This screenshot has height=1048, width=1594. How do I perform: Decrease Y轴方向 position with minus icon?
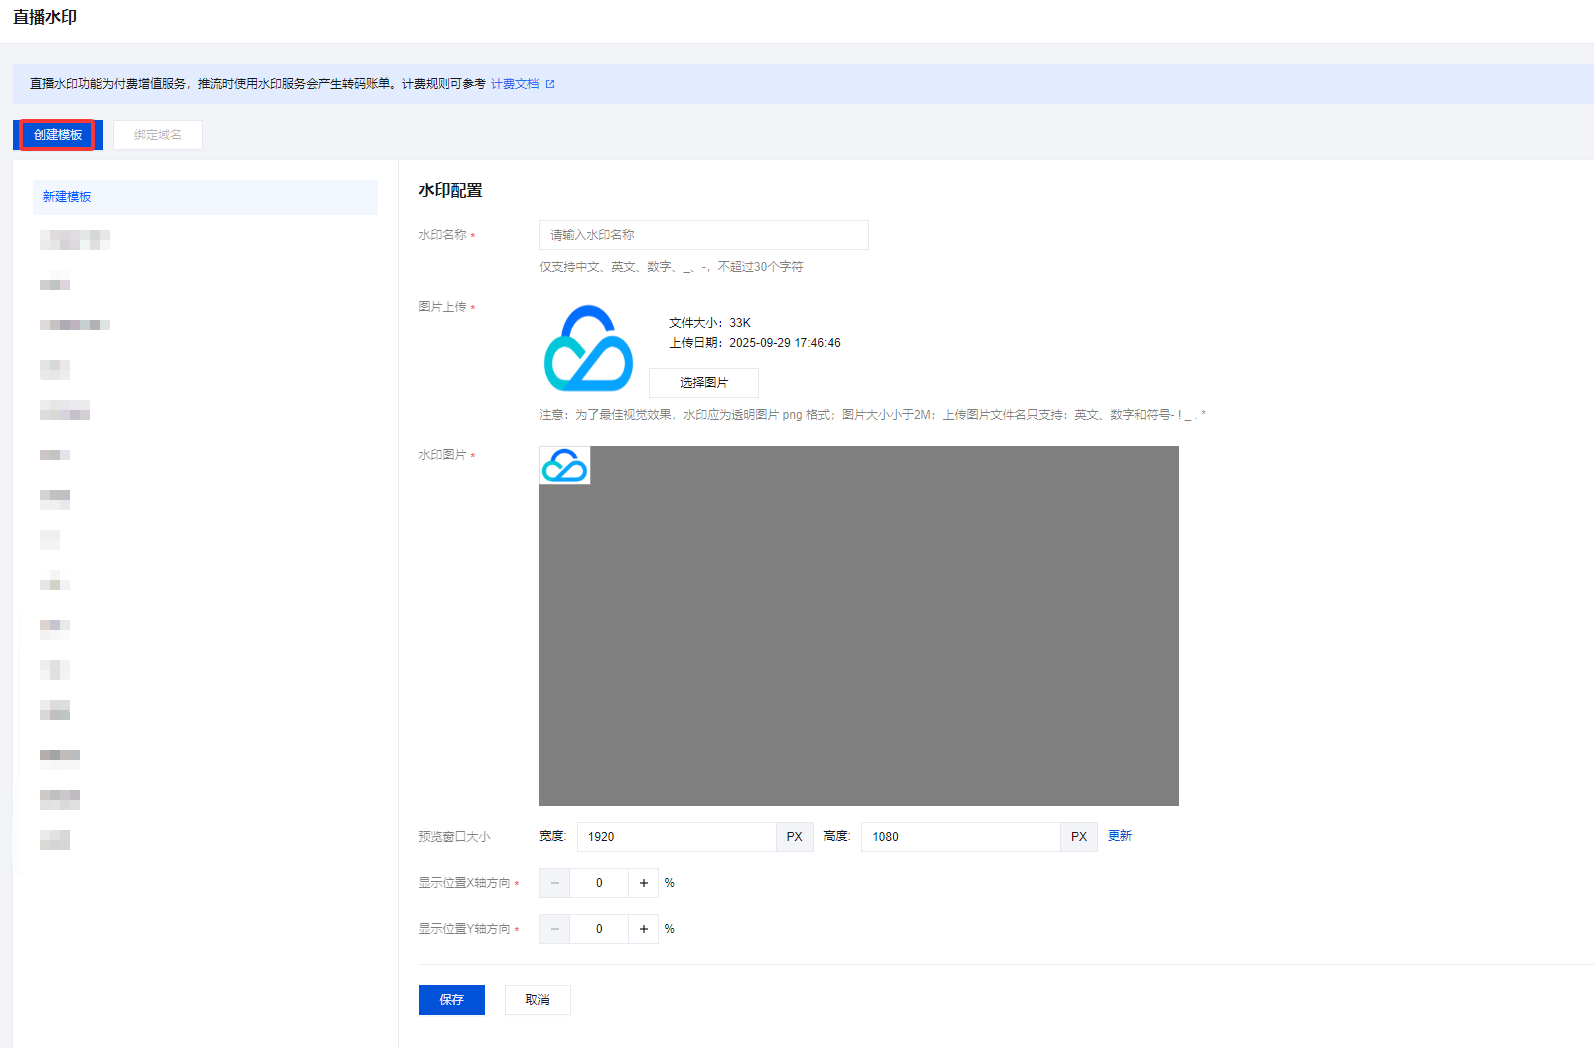(x=554, y=929)
